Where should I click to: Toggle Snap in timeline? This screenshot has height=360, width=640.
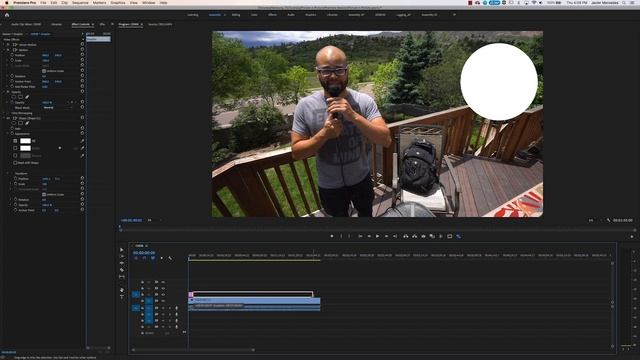(x=144, y=258)
